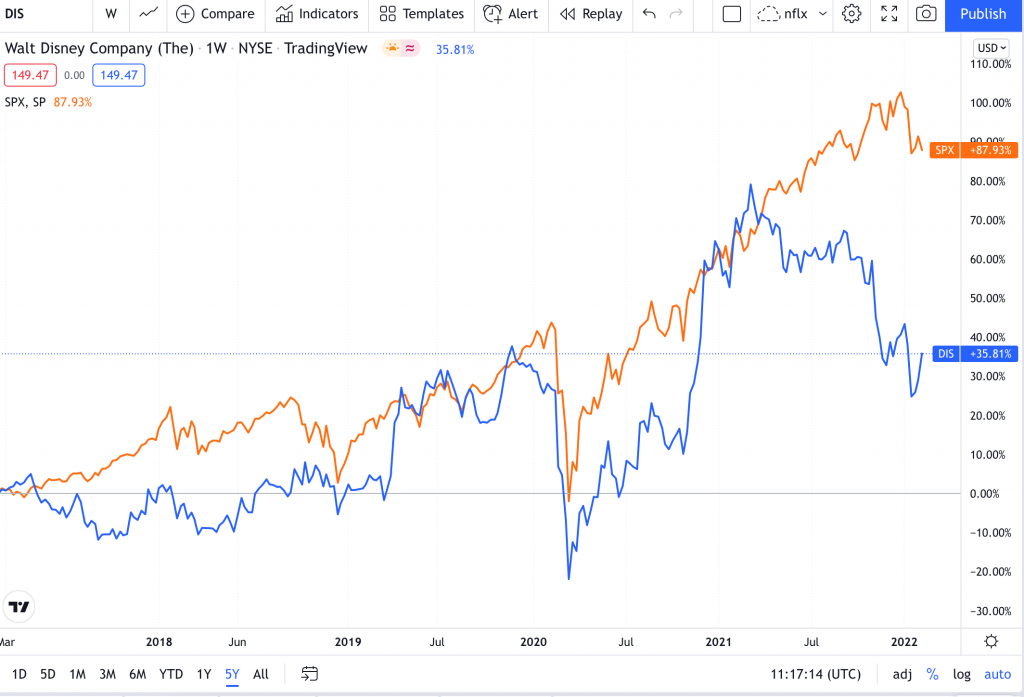Screen dimensions: 1024x697
Task: Take a snapshot with camera icon
Action: (926, 14)
